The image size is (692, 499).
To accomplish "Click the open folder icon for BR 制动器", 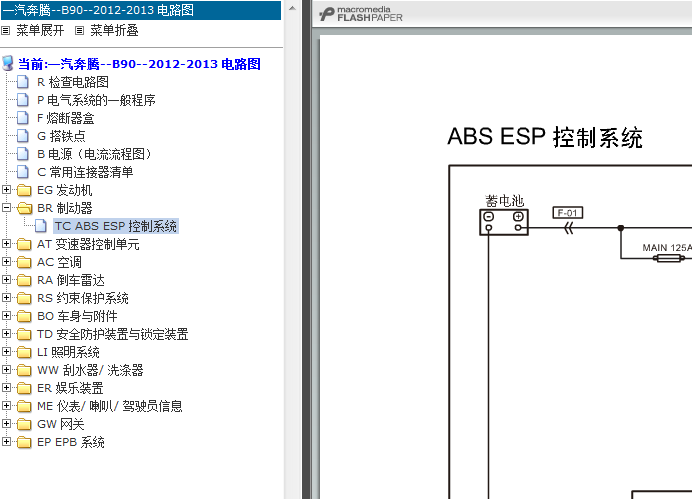I will (x=25, y=208).
